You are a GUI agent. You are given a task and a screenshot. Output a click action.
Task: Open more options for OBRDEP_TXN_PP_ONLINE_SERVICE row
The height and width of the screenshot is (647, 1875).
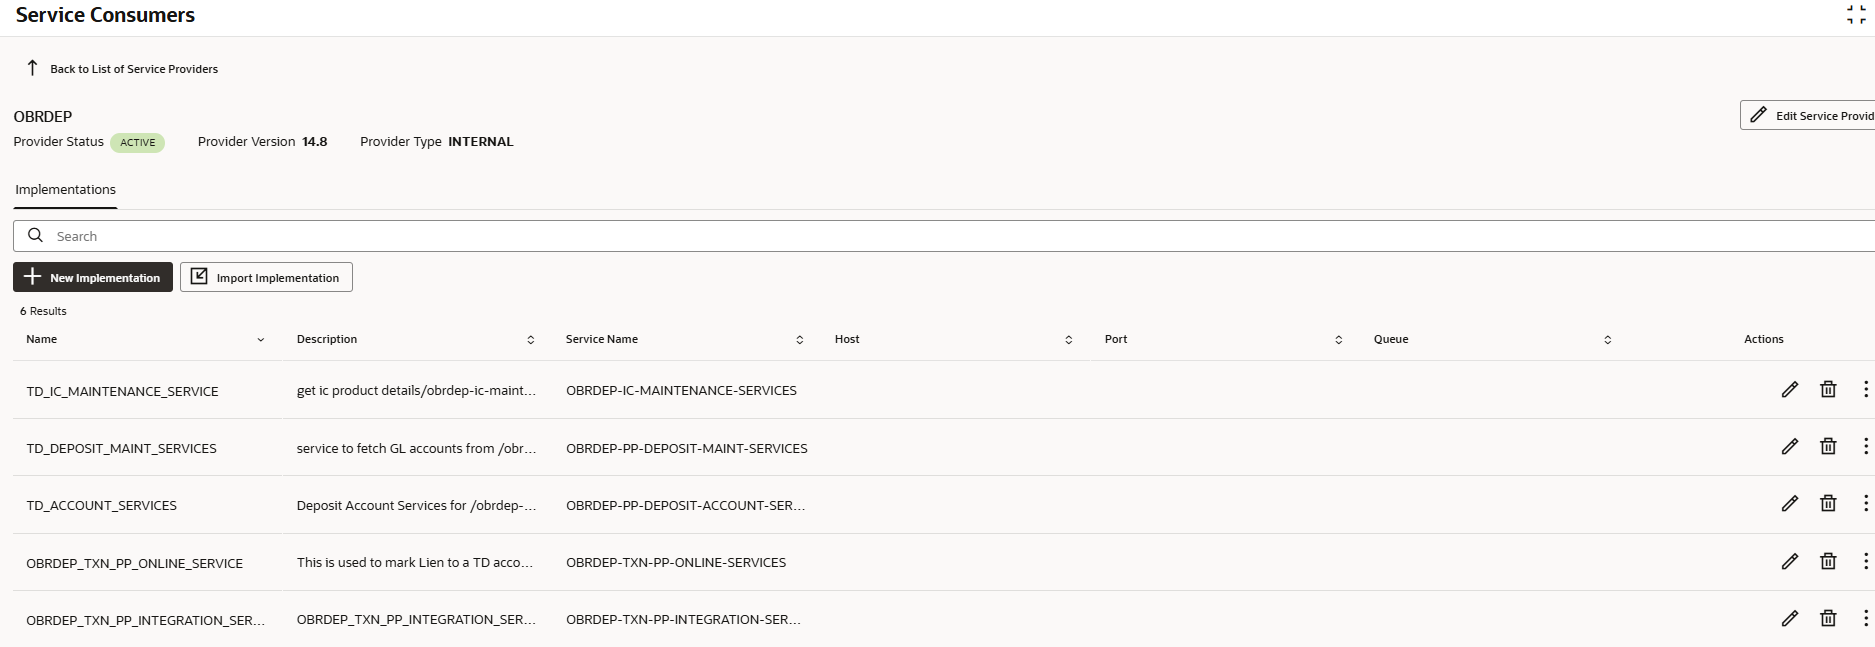pyautogui.click(x=1865, y=562)
